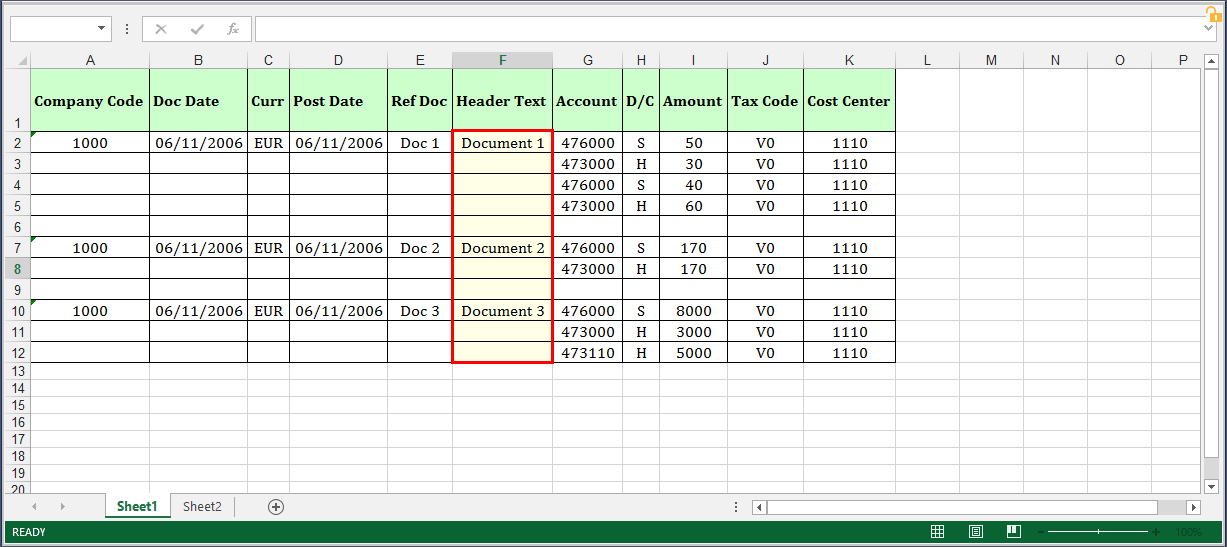1227x547 pixels.
Task: Click the zoom in plus button
Action: [x=1156, y=532]
